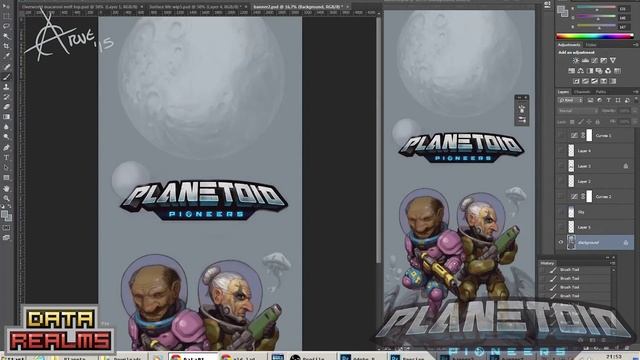Switch to the Channels tab
Screen dimensions: 640x360
(x=582, y=92)
